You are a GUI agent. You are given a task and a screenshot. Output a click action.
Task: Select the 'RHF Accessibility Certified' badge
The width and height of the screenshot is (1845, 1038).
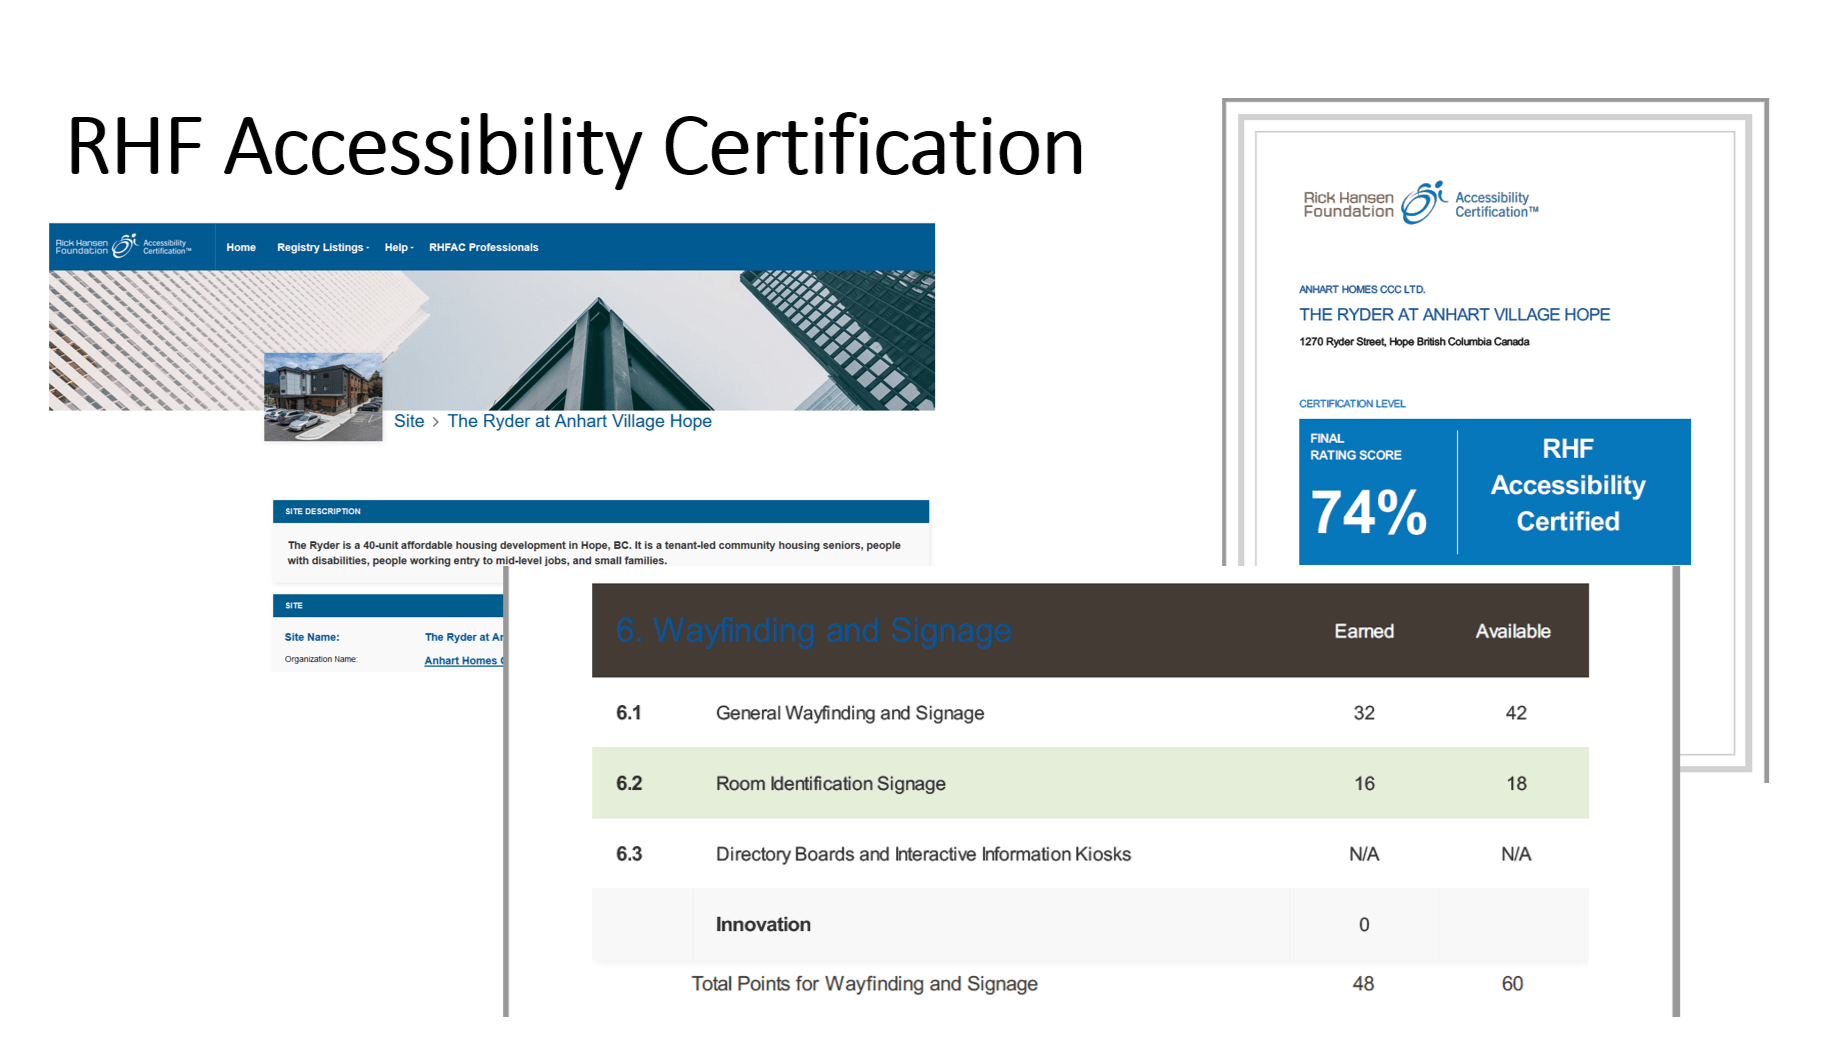pyautogui.click(x=1567, y=486)
